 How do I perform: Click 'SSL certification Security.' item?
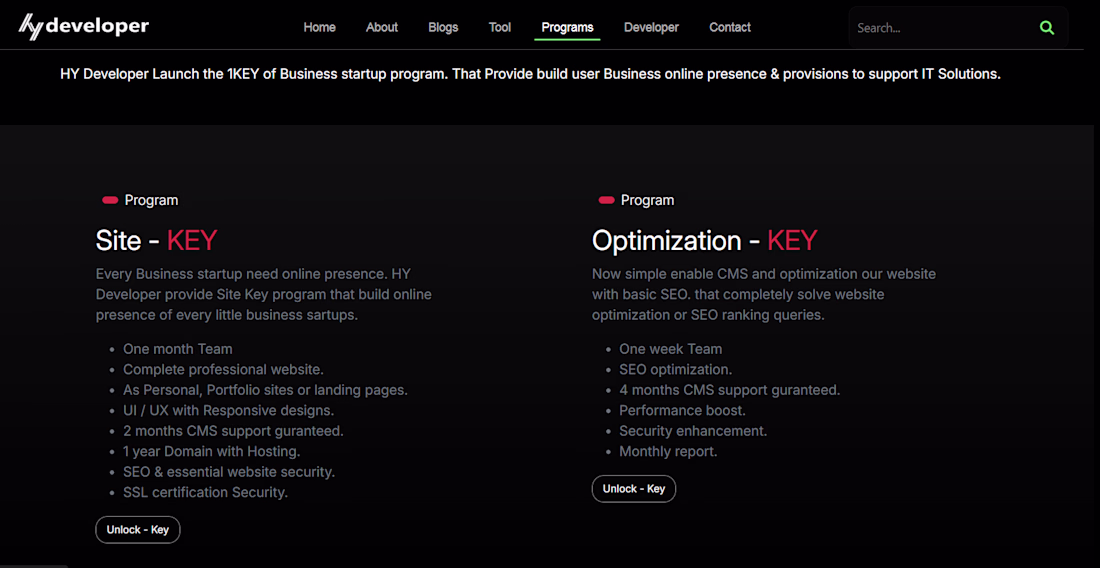(206, 492)
